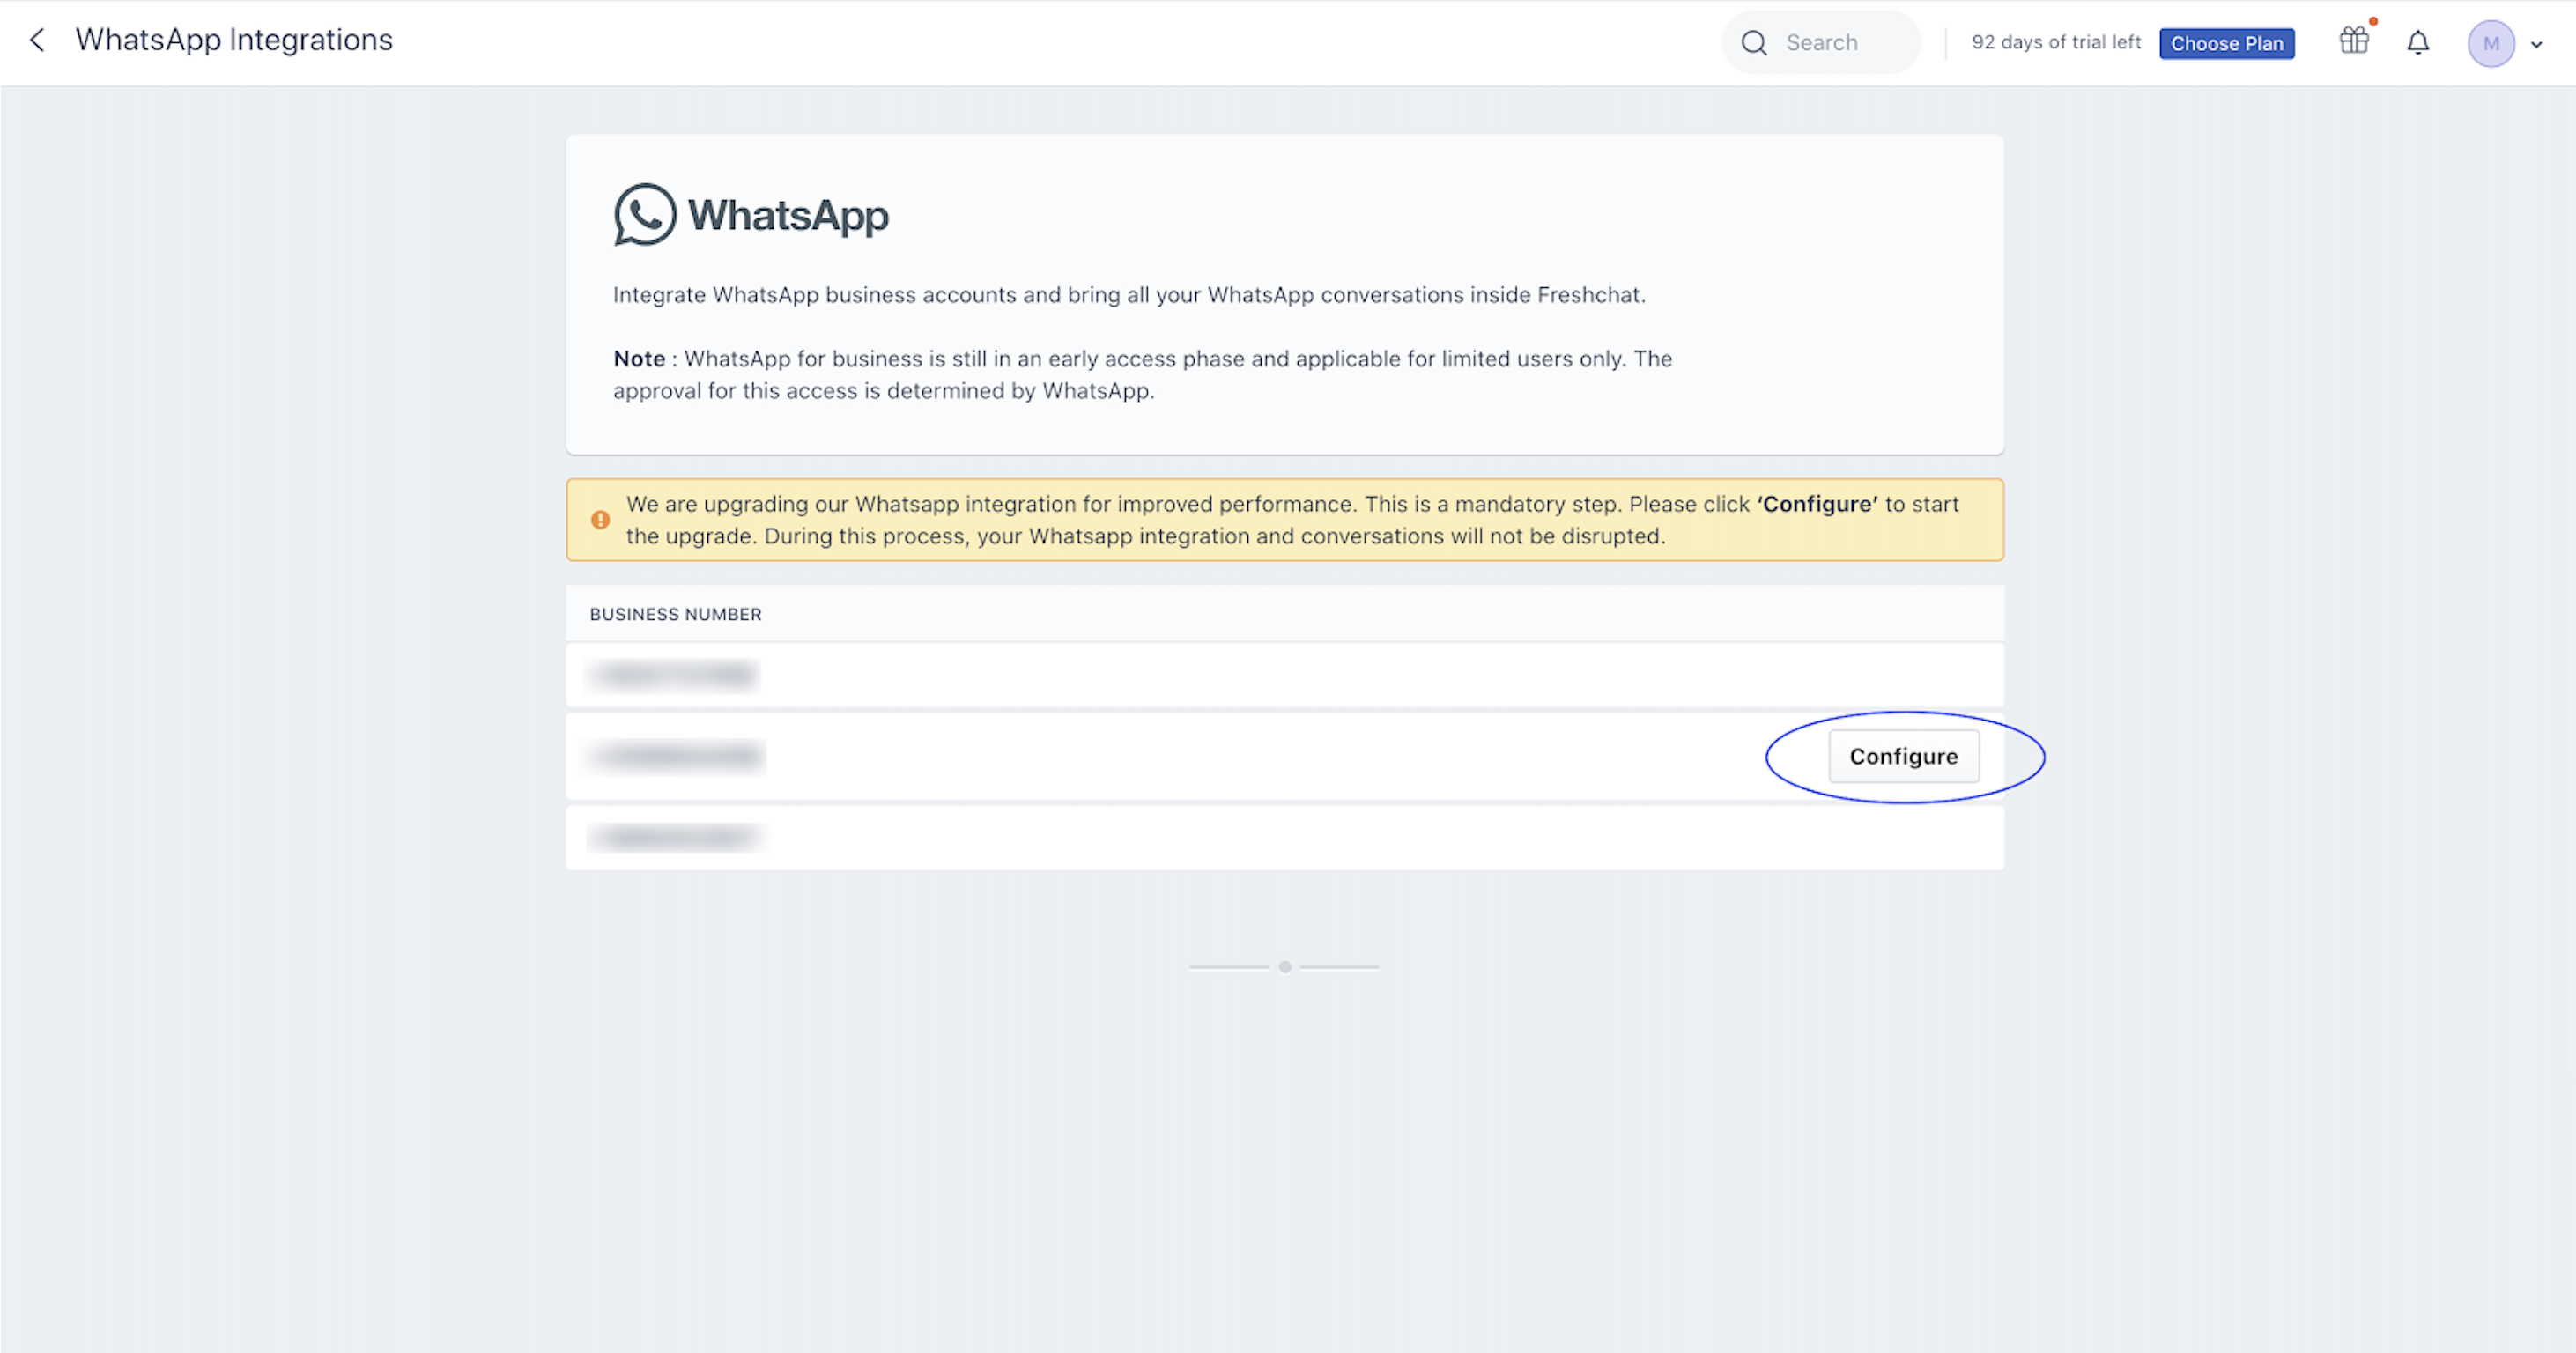Click the 92 days of trial left text
This screenshot has width=2576, height=1353.
(2055, 43)
